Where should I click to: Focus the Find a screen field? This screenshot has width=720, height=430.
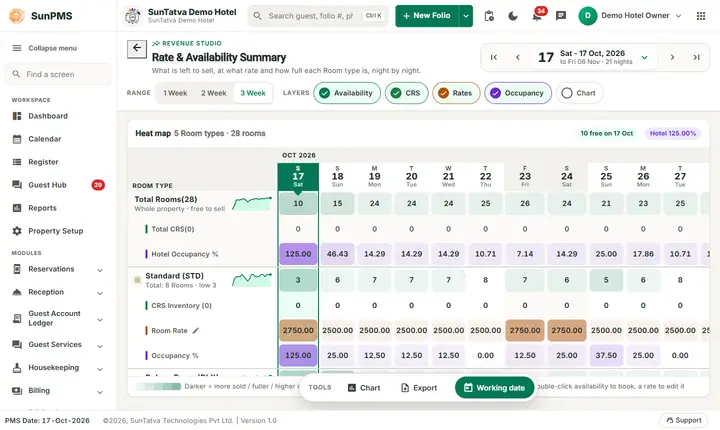pos(58,74)
